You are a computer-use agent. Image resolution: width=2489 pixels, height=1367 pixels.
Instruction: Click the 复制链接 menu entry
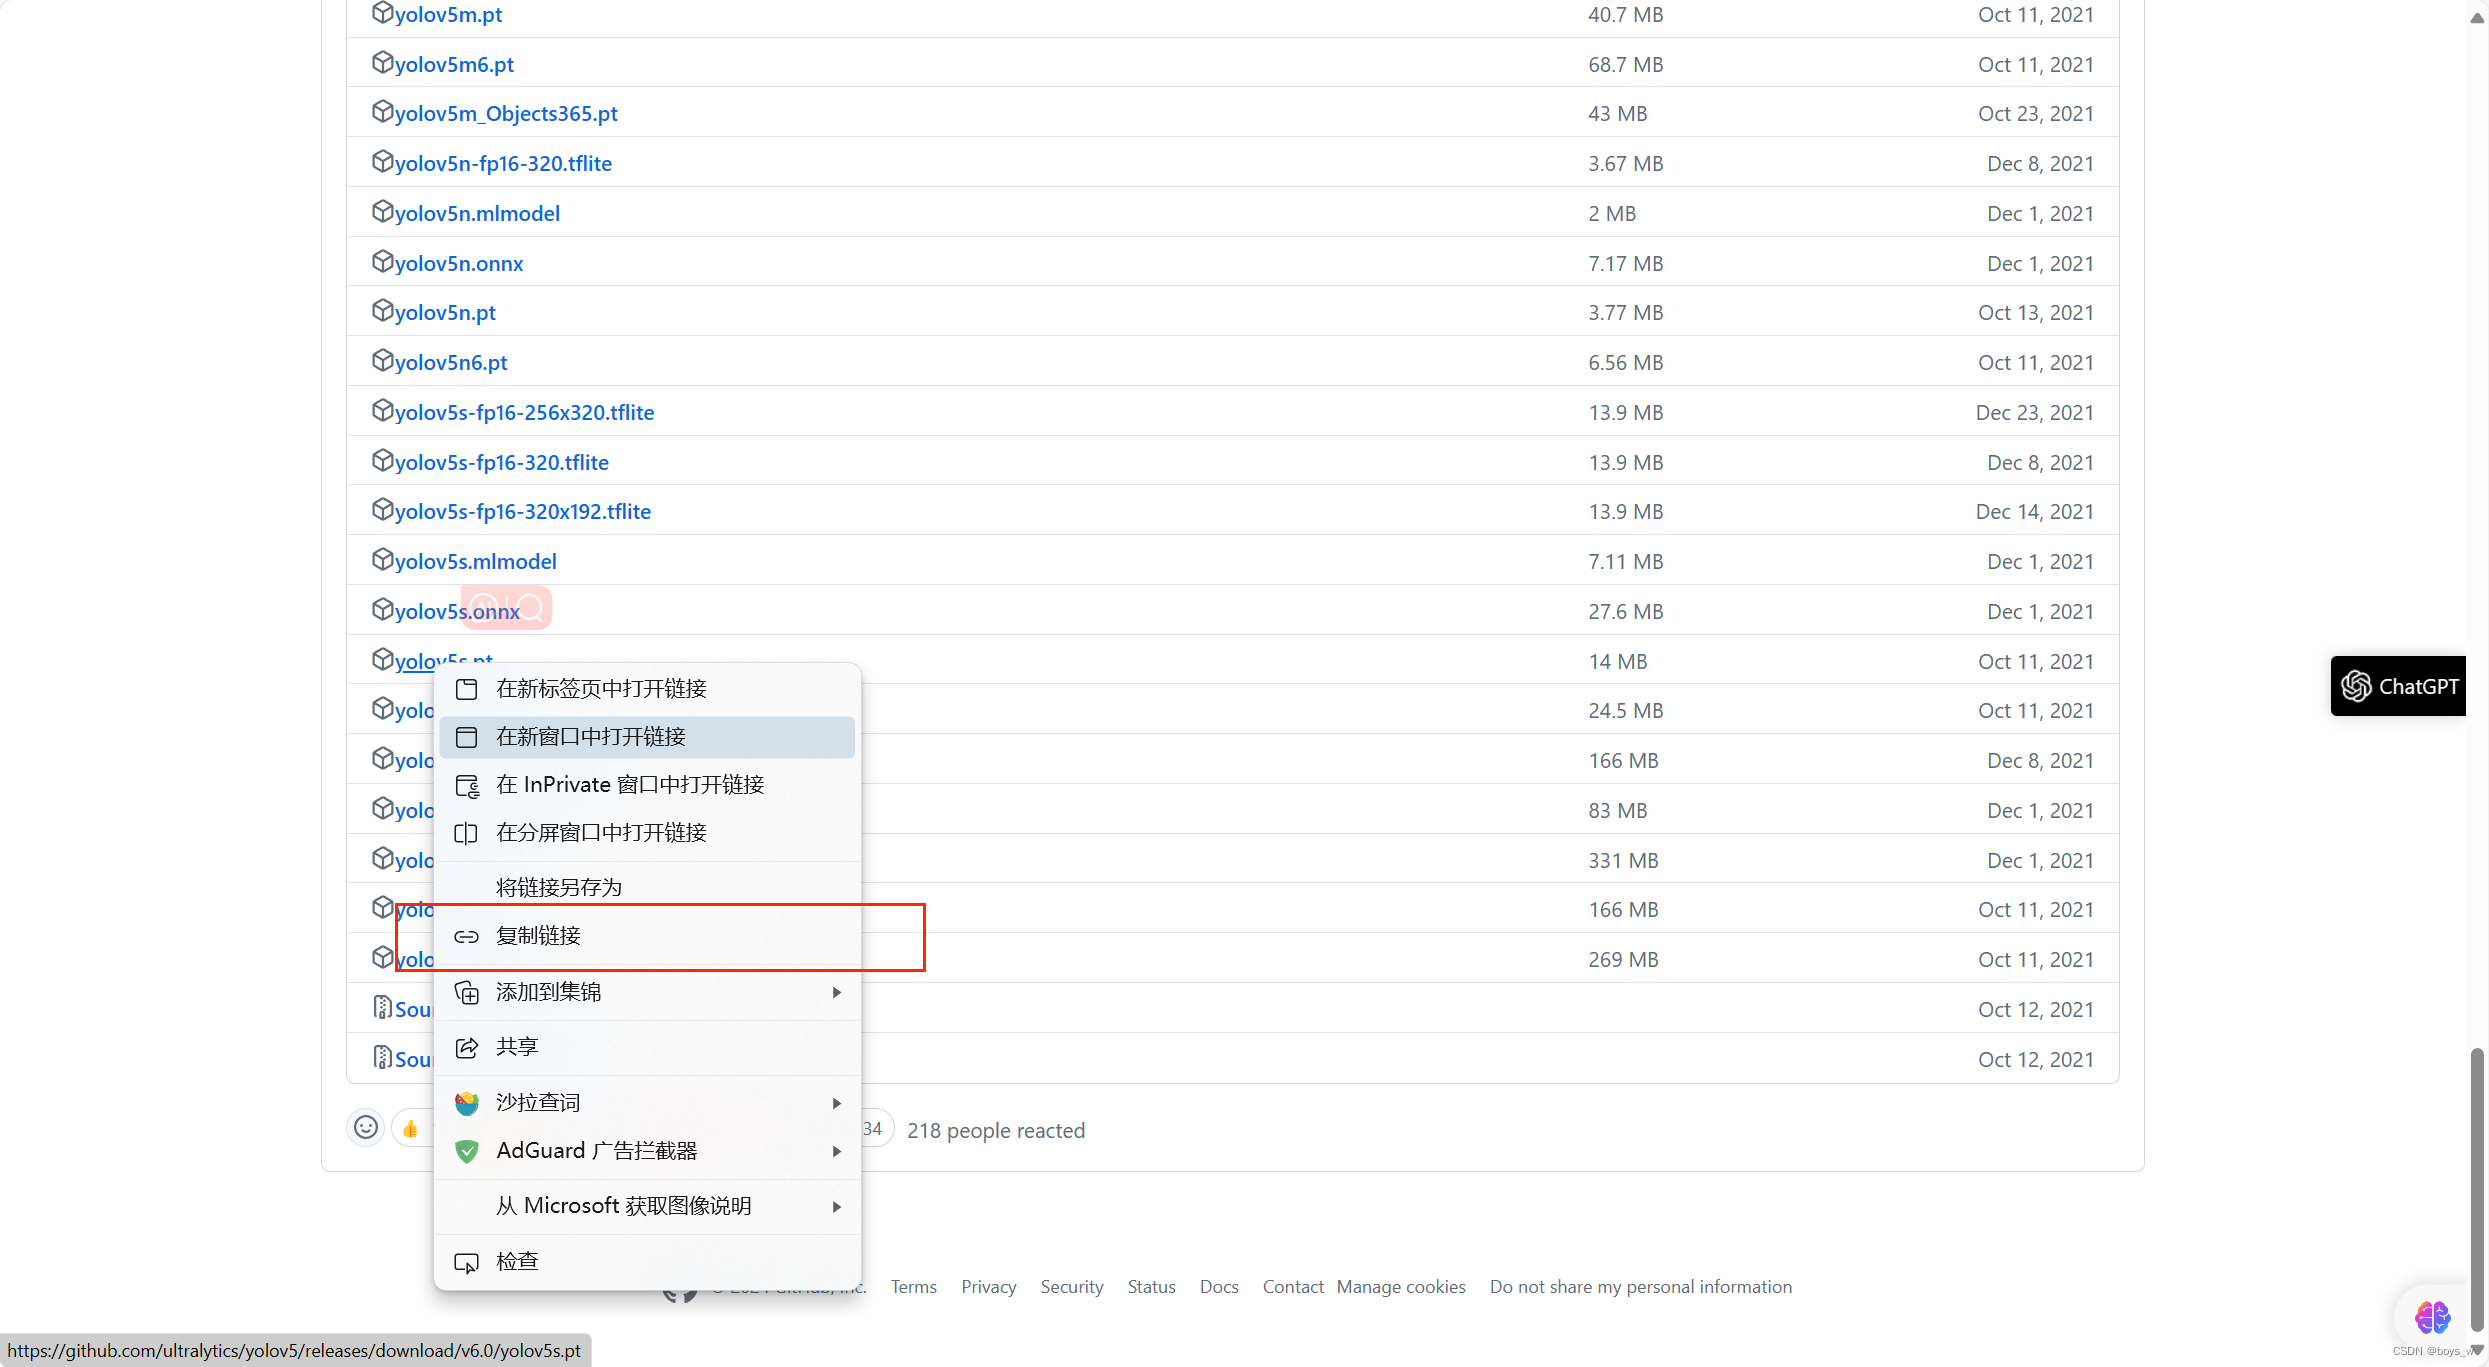point(537,936)
